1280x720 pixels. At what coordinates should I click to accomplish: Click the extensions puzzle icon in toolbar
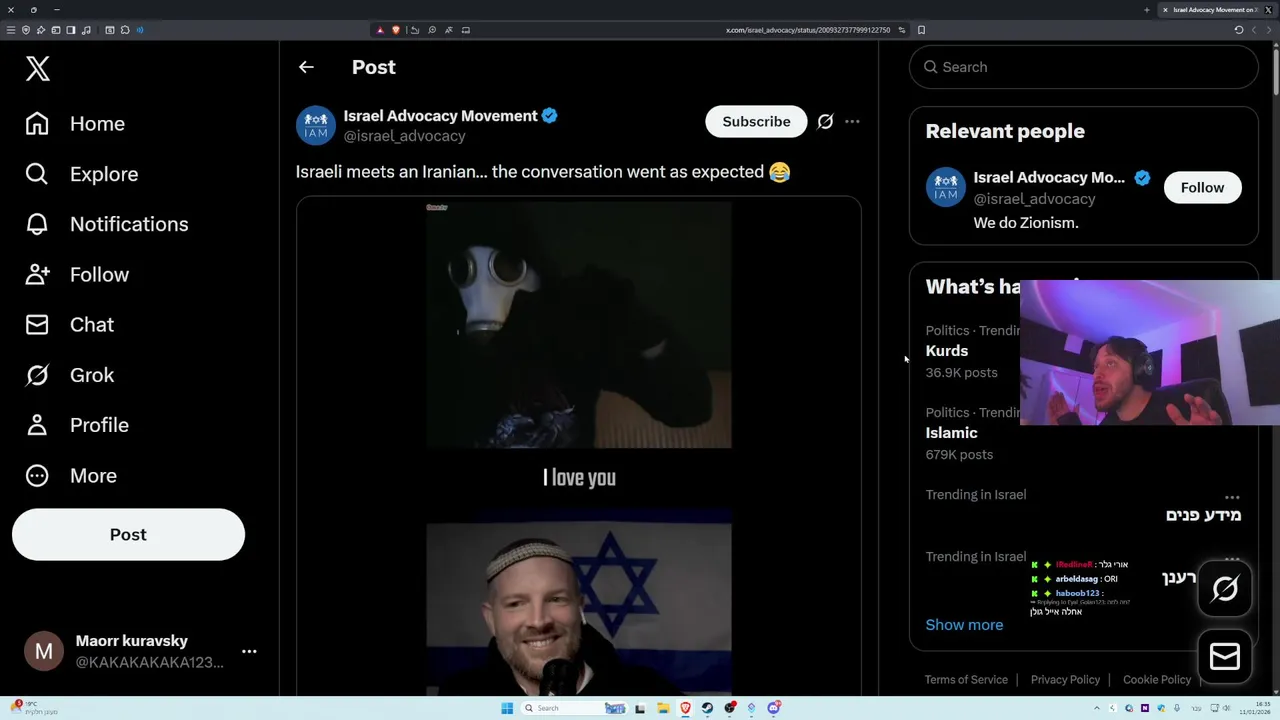tap(125, 30)
